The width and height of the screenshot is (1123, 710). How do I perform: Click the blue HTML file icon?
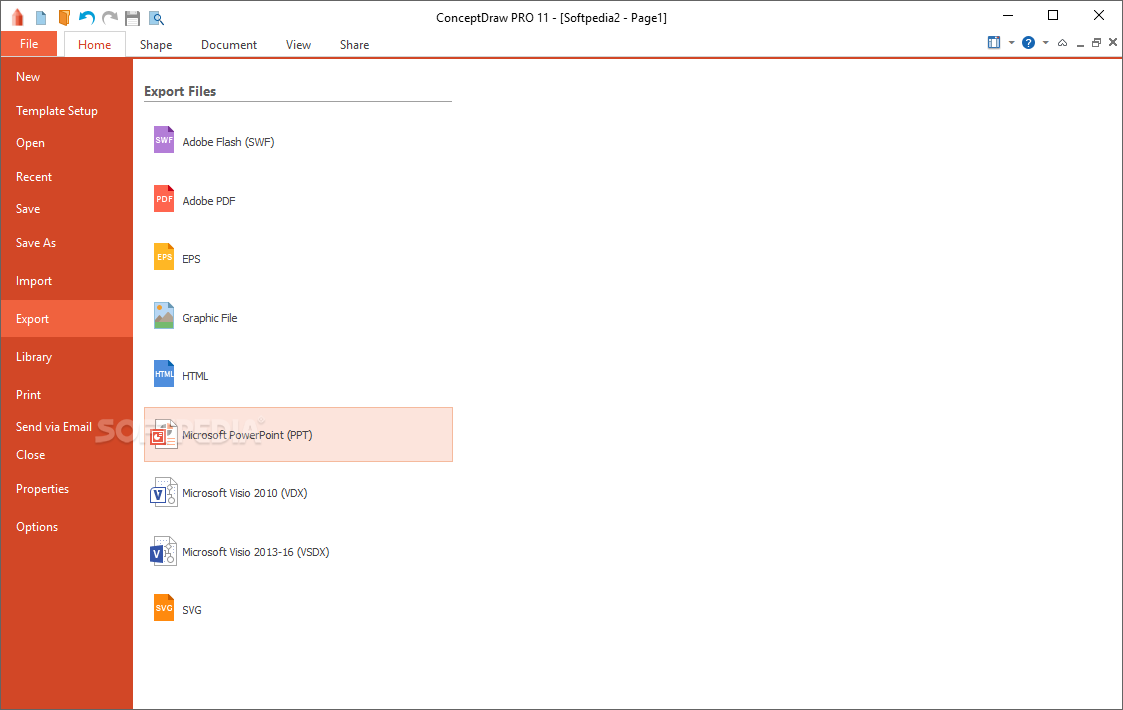tap(164, 373)
